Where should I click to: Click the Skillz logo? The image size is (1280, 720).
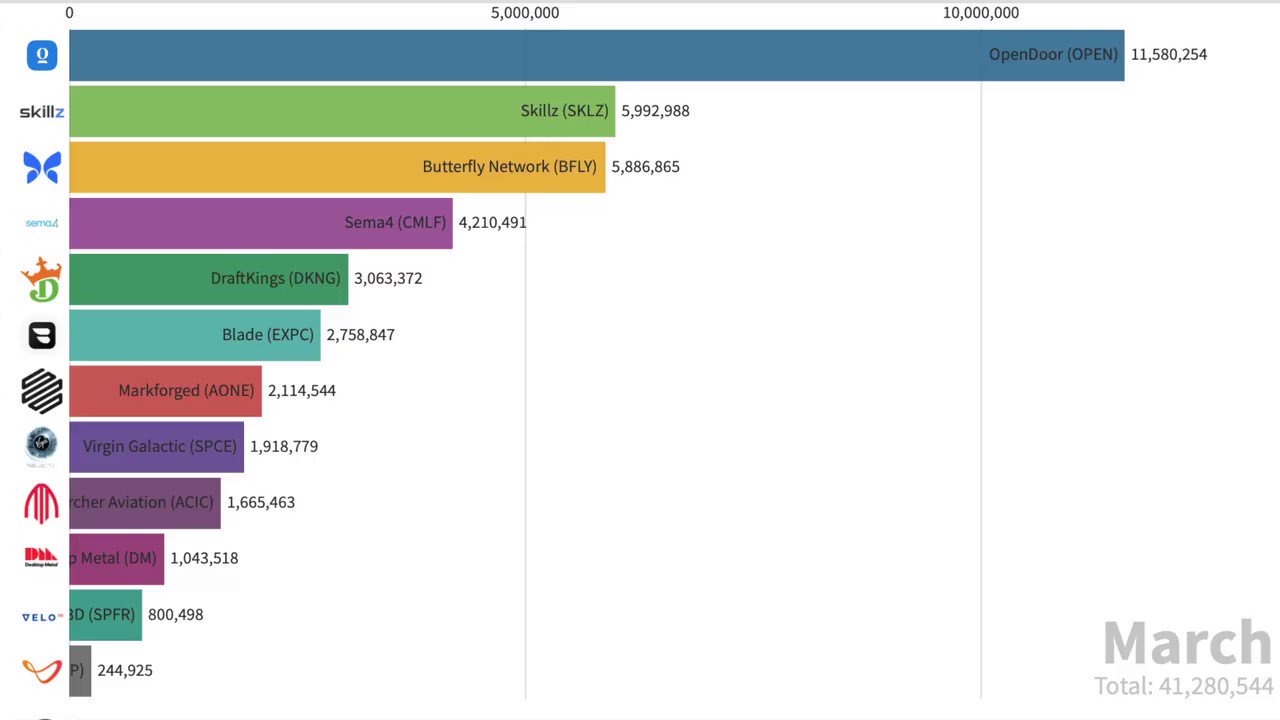pos(42,111)
